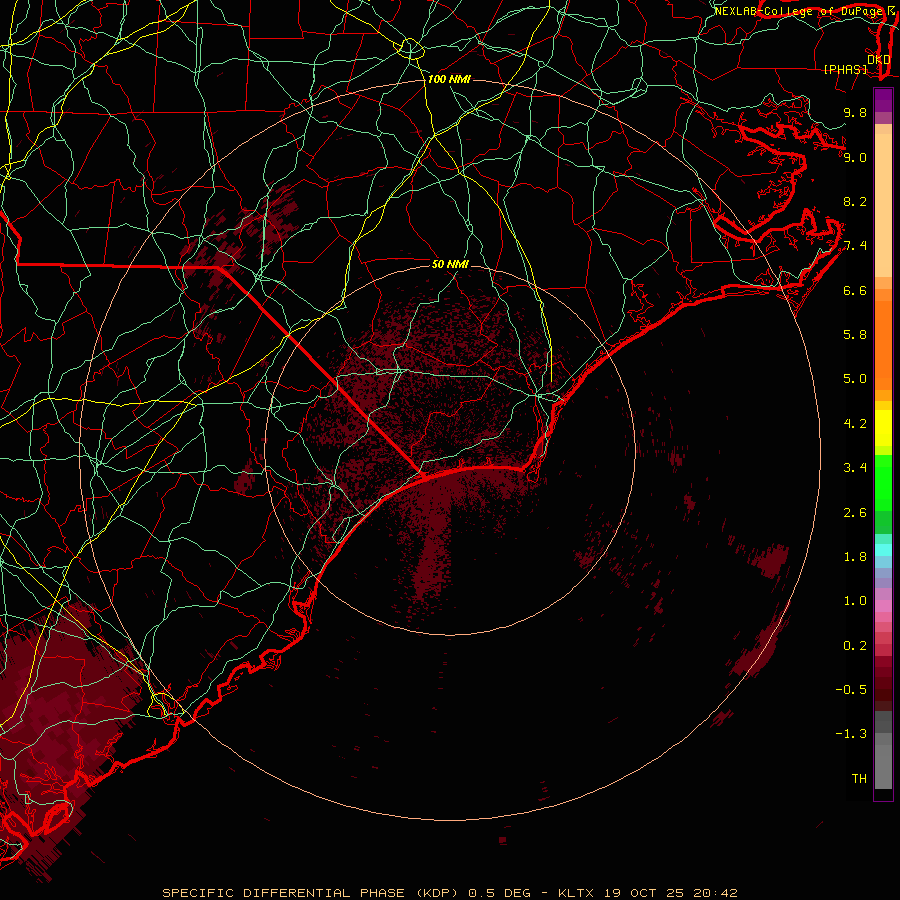Click the purple segment atop the color bar
Viewport: 900px width, 900px height.
(883, 100)
